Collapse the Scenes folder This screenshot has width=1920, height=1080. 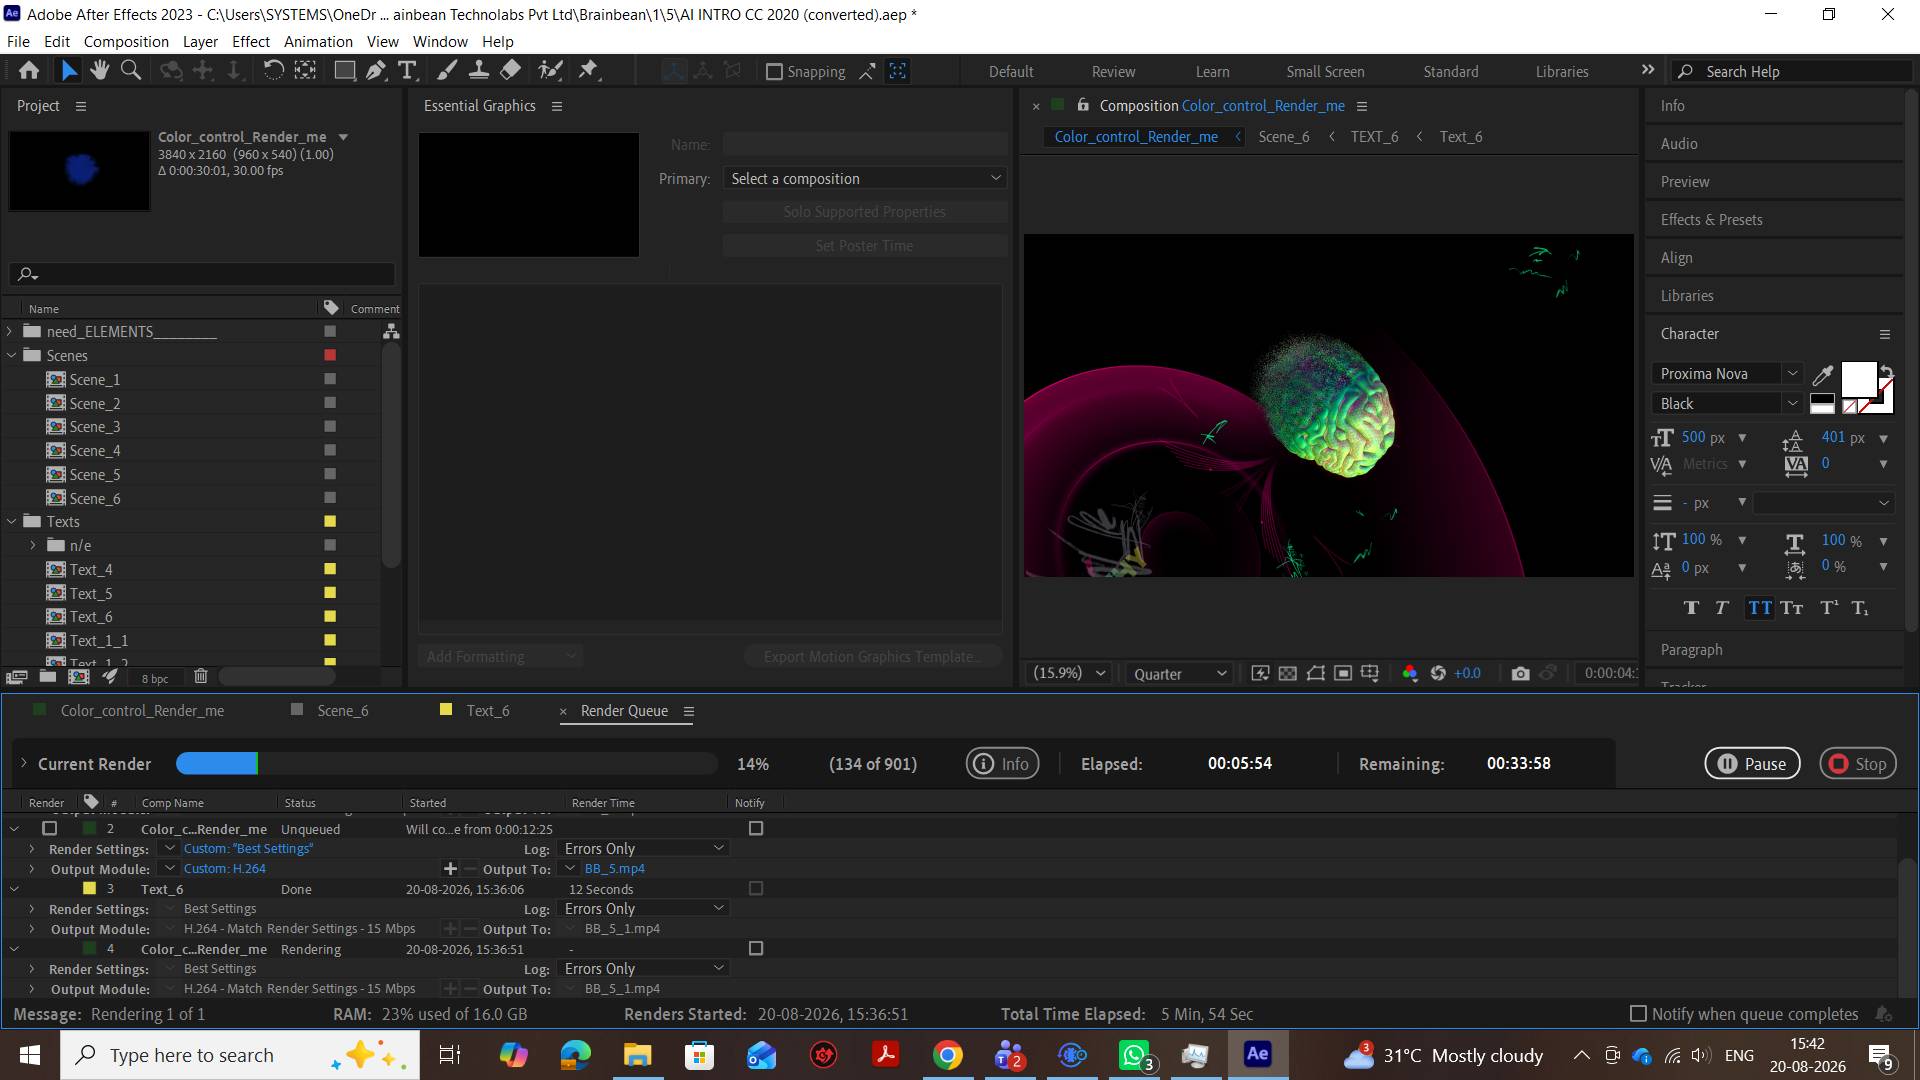[12, 355]
